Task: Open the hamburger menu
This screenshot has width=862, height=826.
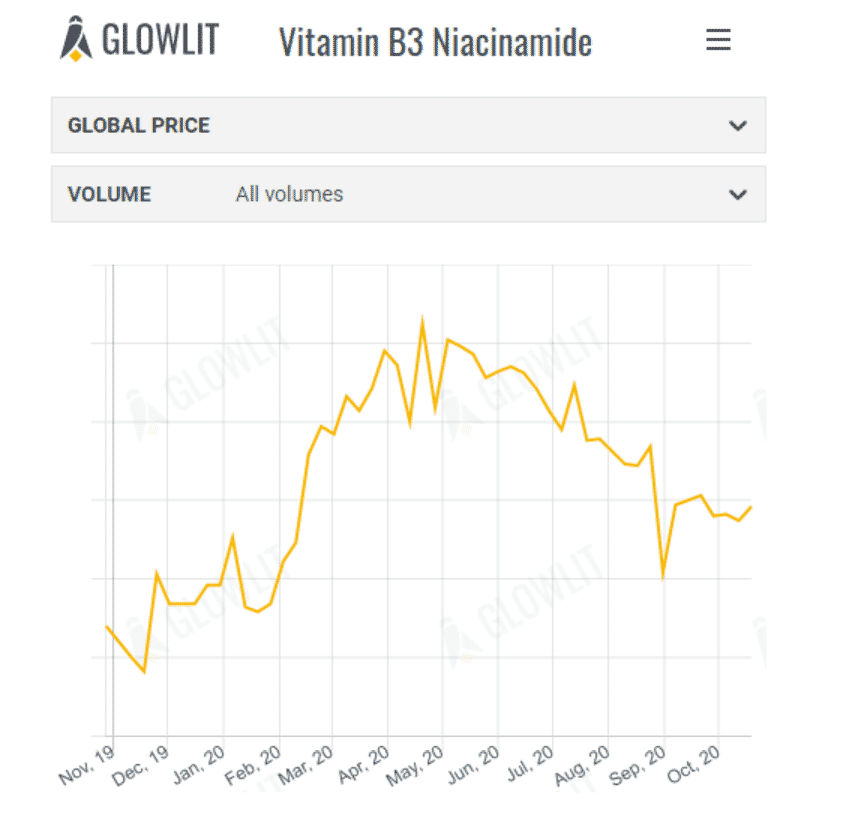Action: [718, 39]
